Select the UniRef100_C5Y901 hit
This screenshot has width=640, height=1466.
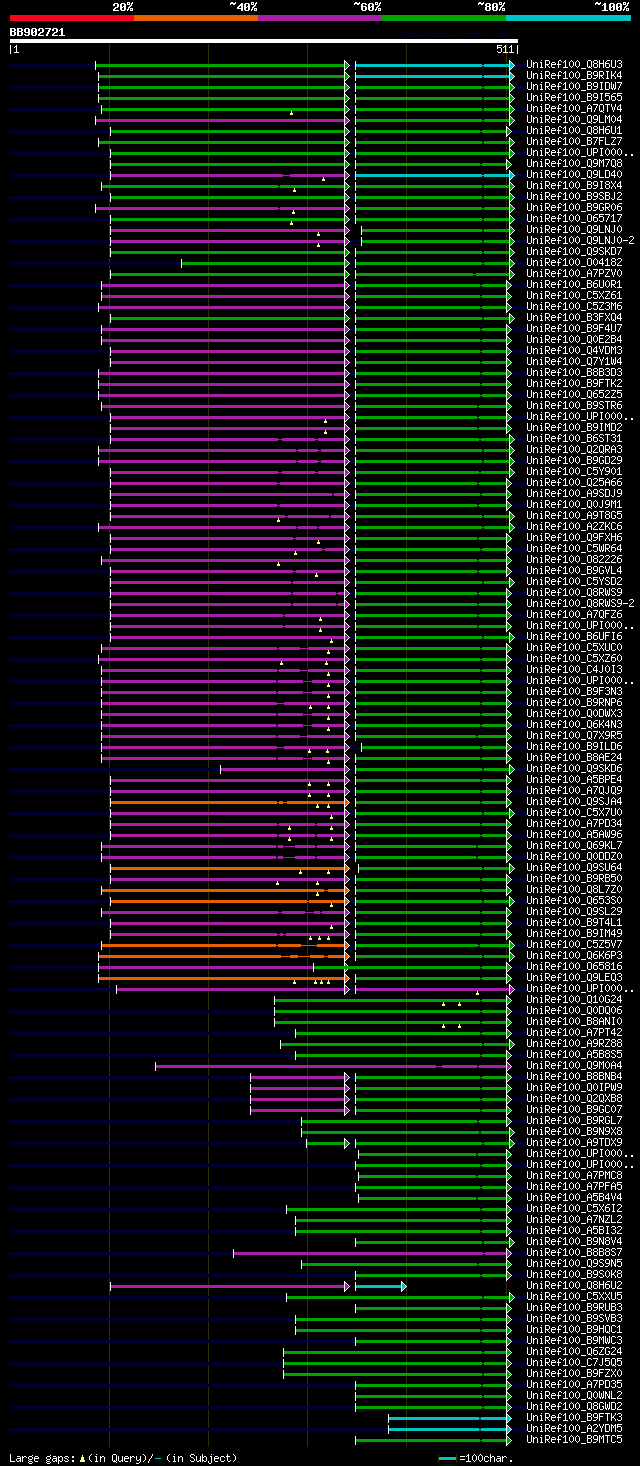(x=574, y=471)
